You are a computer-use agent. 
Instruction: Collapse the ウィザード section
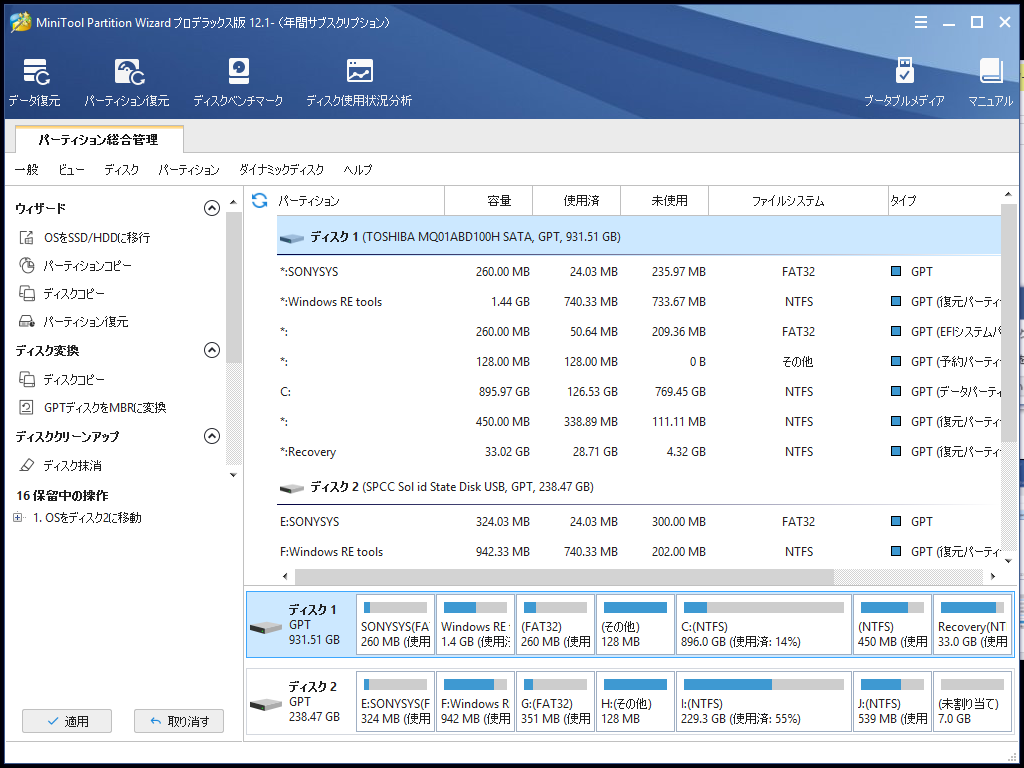coord(212,208)
